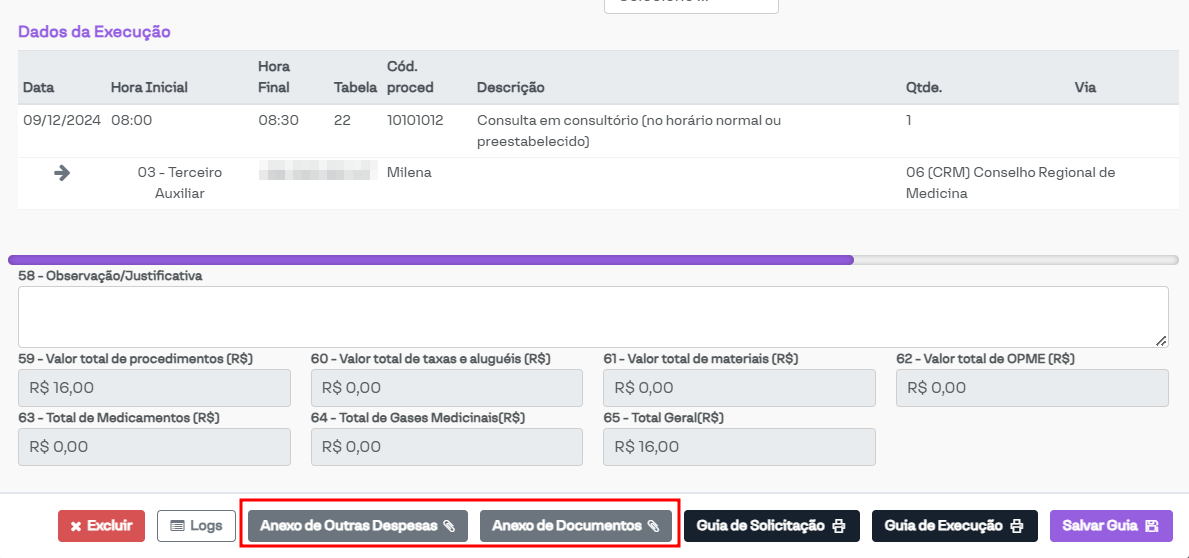Select the Total de Medicamentos field
The width and height of the screenshot is (1189, 558).
coord(154,447)
